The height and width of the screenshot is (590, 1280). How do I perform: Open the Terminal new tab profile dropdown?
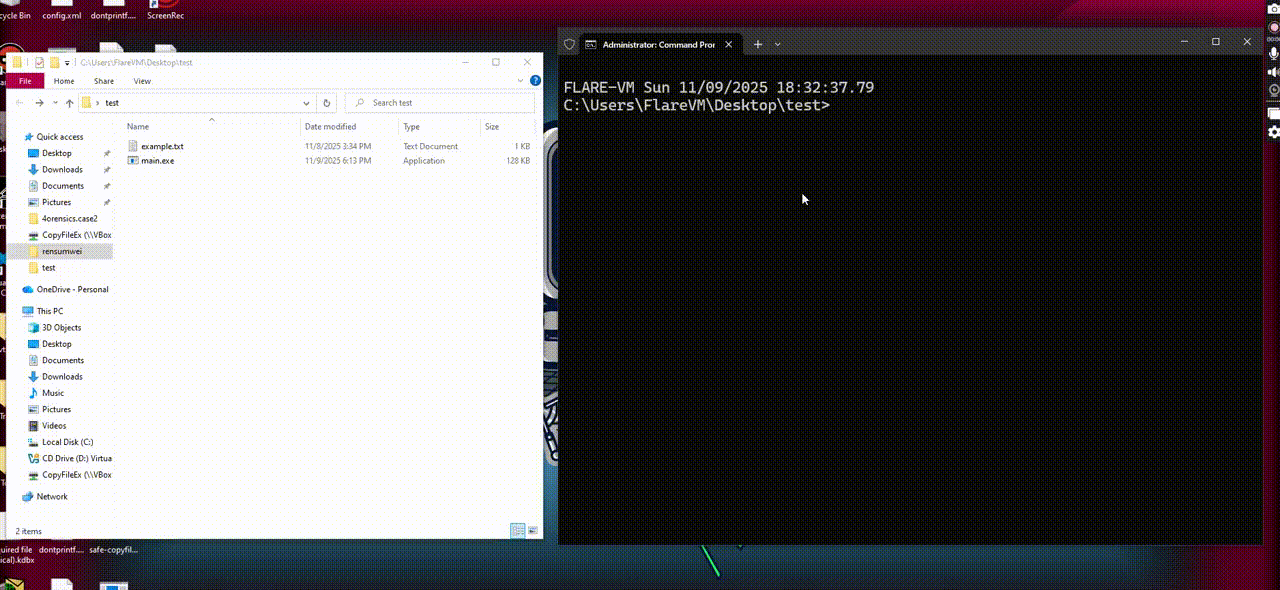(777, 44)
